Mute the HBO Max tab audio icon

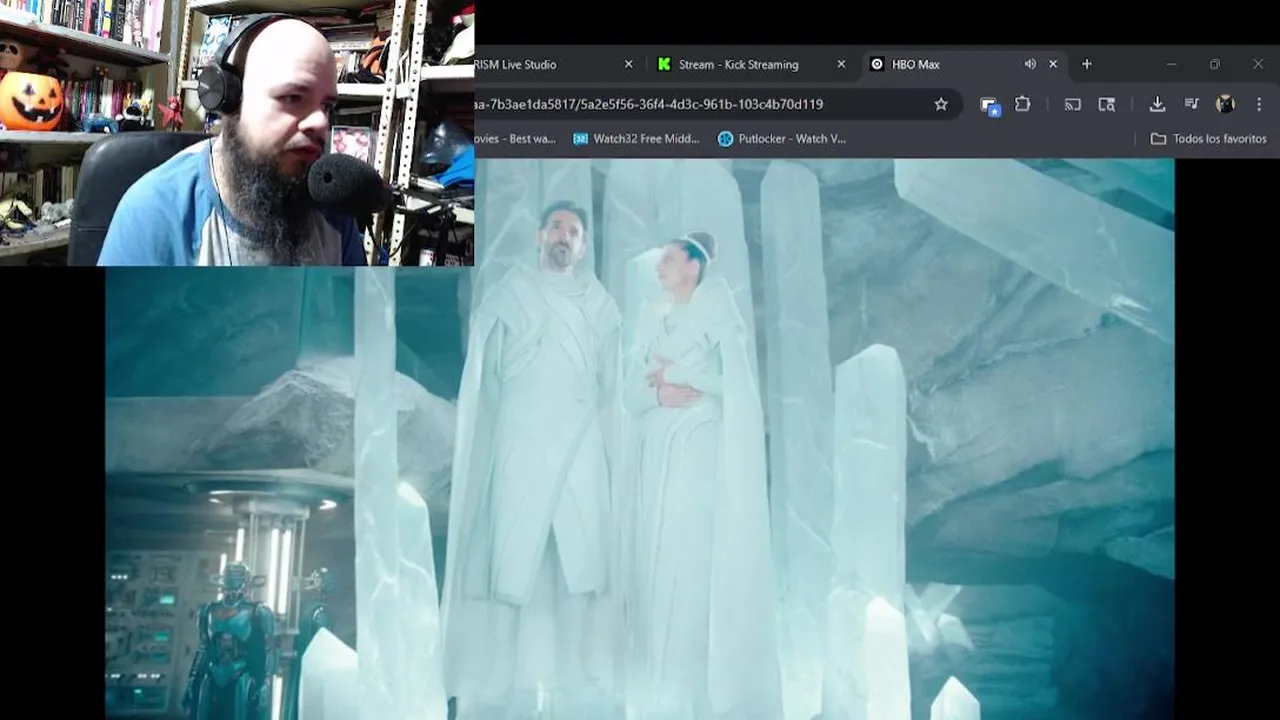[1030, 64]
